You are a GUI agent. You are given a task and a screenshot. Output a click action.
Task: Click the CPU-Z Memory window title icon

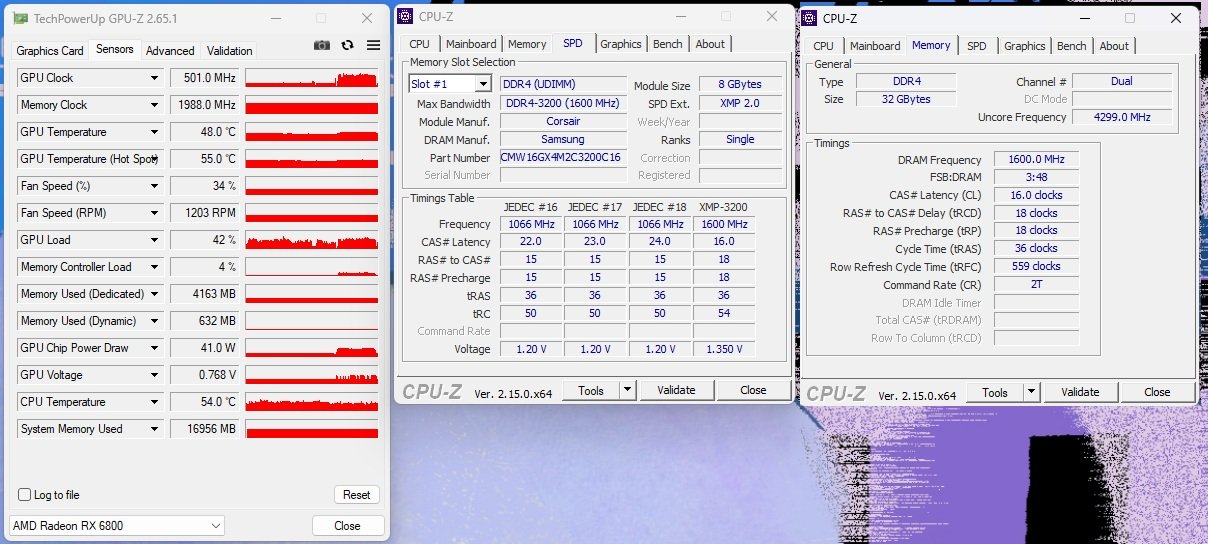tap(809, 18)
